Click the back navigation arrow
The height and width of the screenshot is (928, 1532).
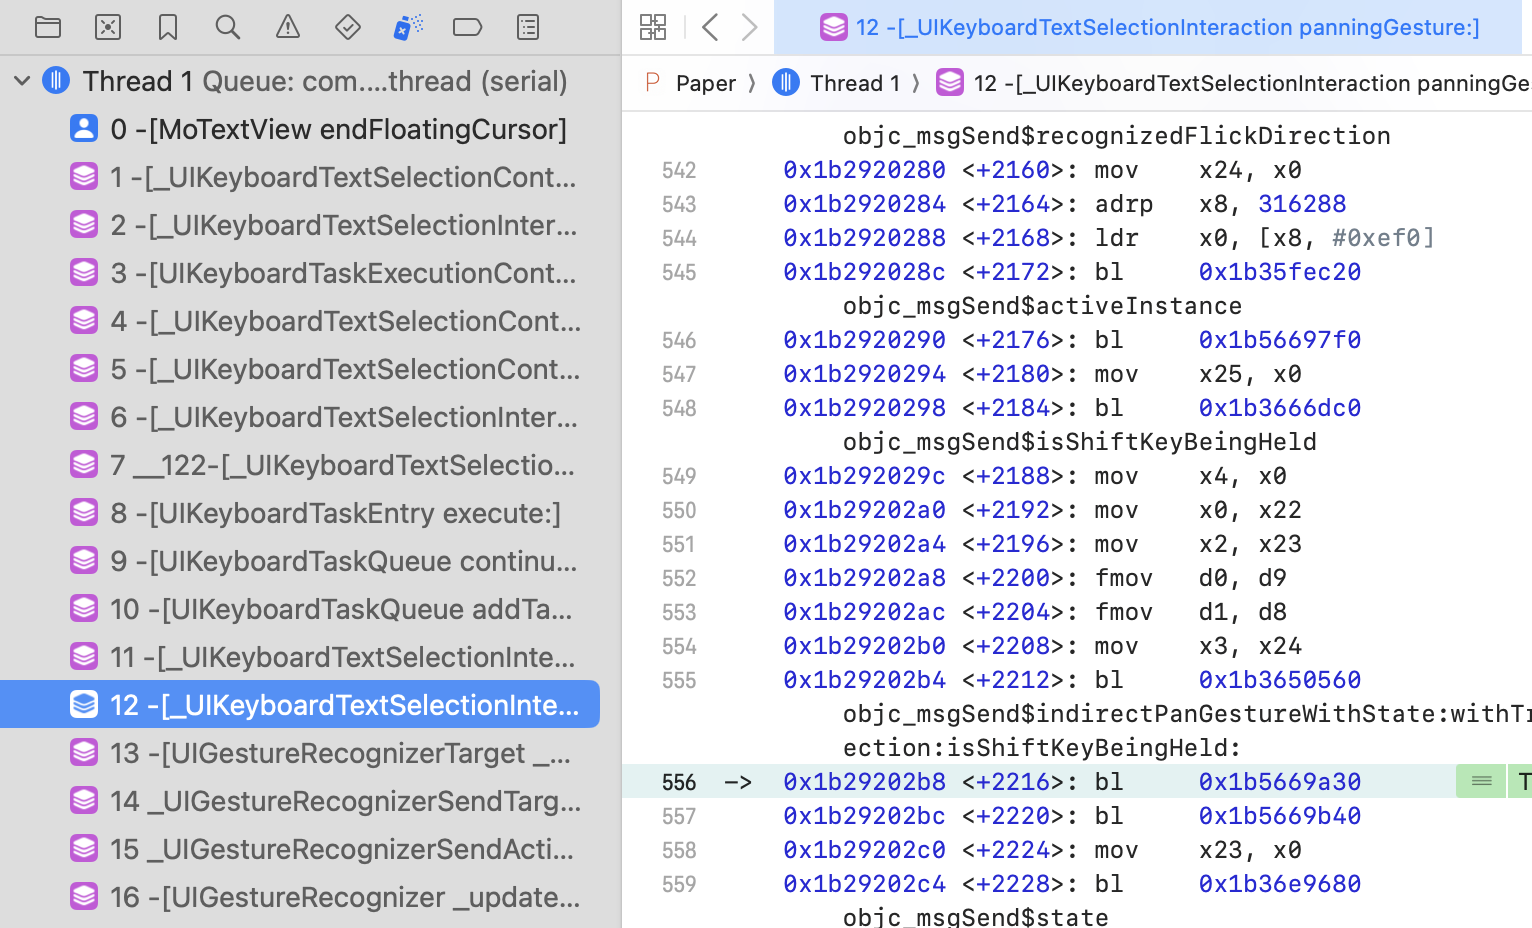pos(710,27)
